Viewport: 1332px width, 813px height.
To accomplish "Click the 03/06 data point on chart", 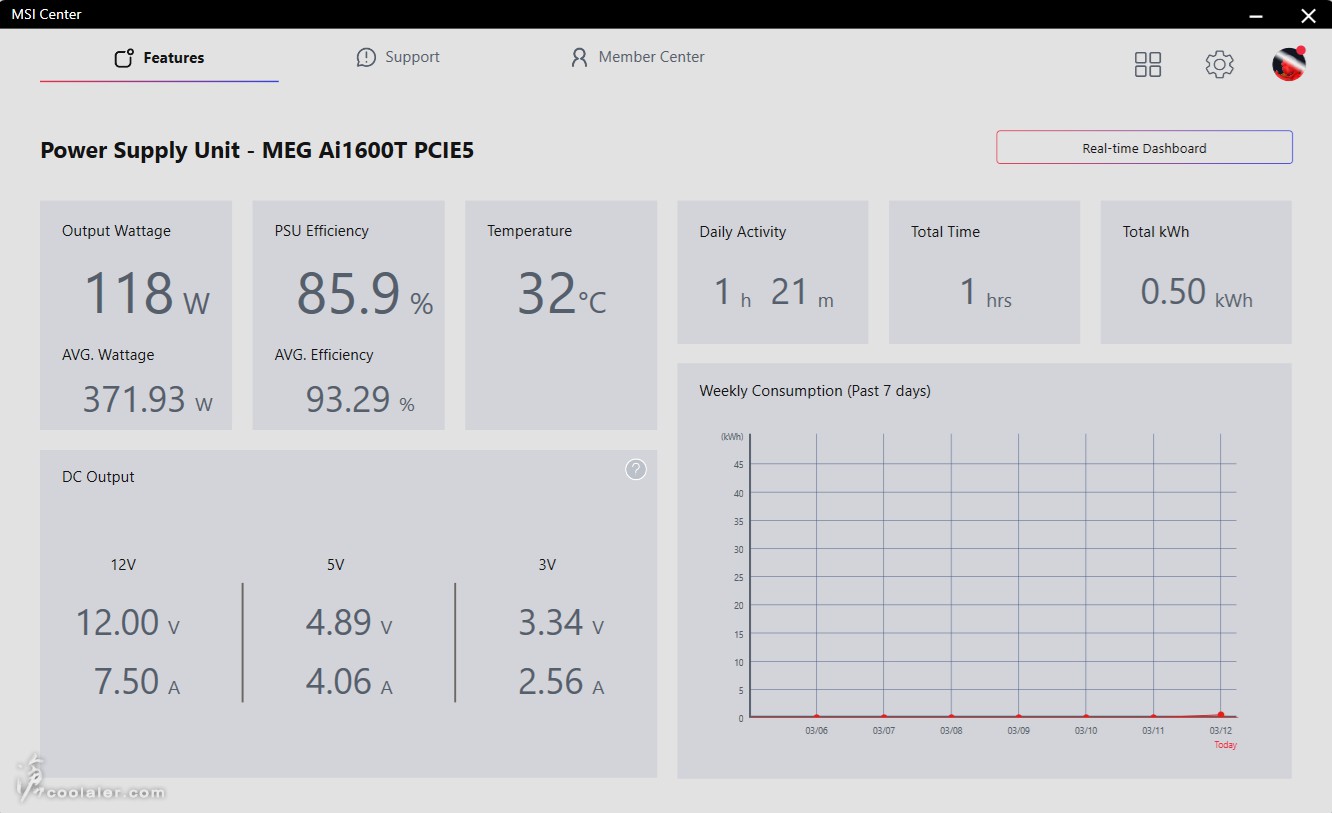I will click(817, 716).
